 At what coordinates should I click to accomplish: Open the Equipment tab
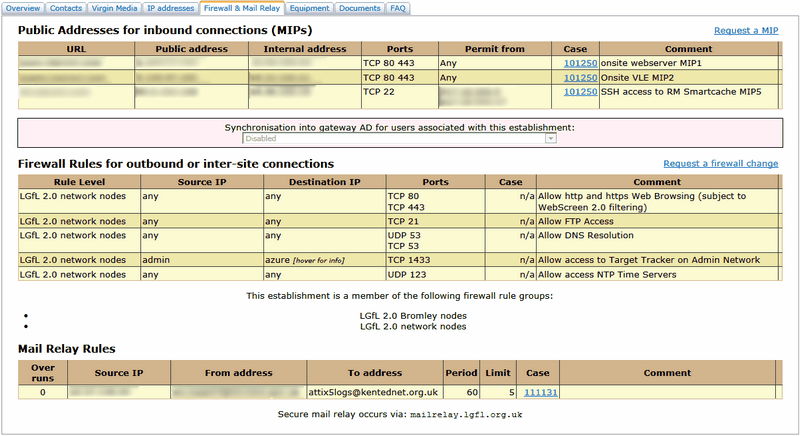coord(309,8)
